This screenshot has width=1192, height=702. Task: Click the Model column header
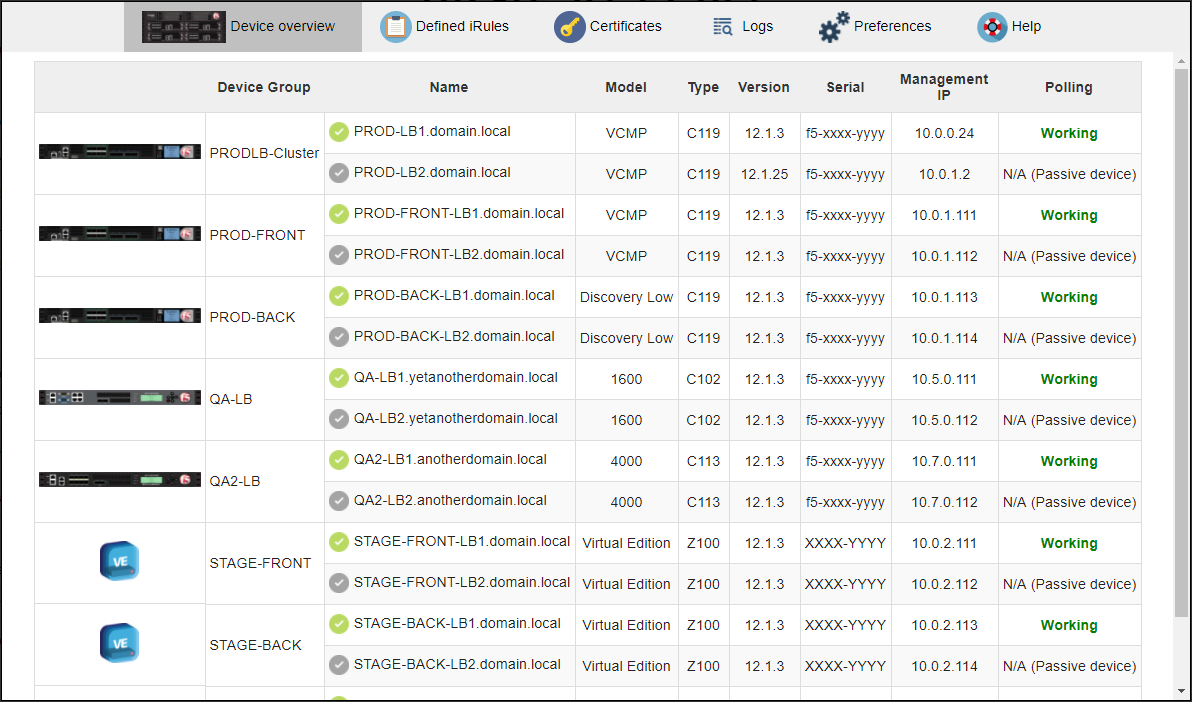click(626, 87)
